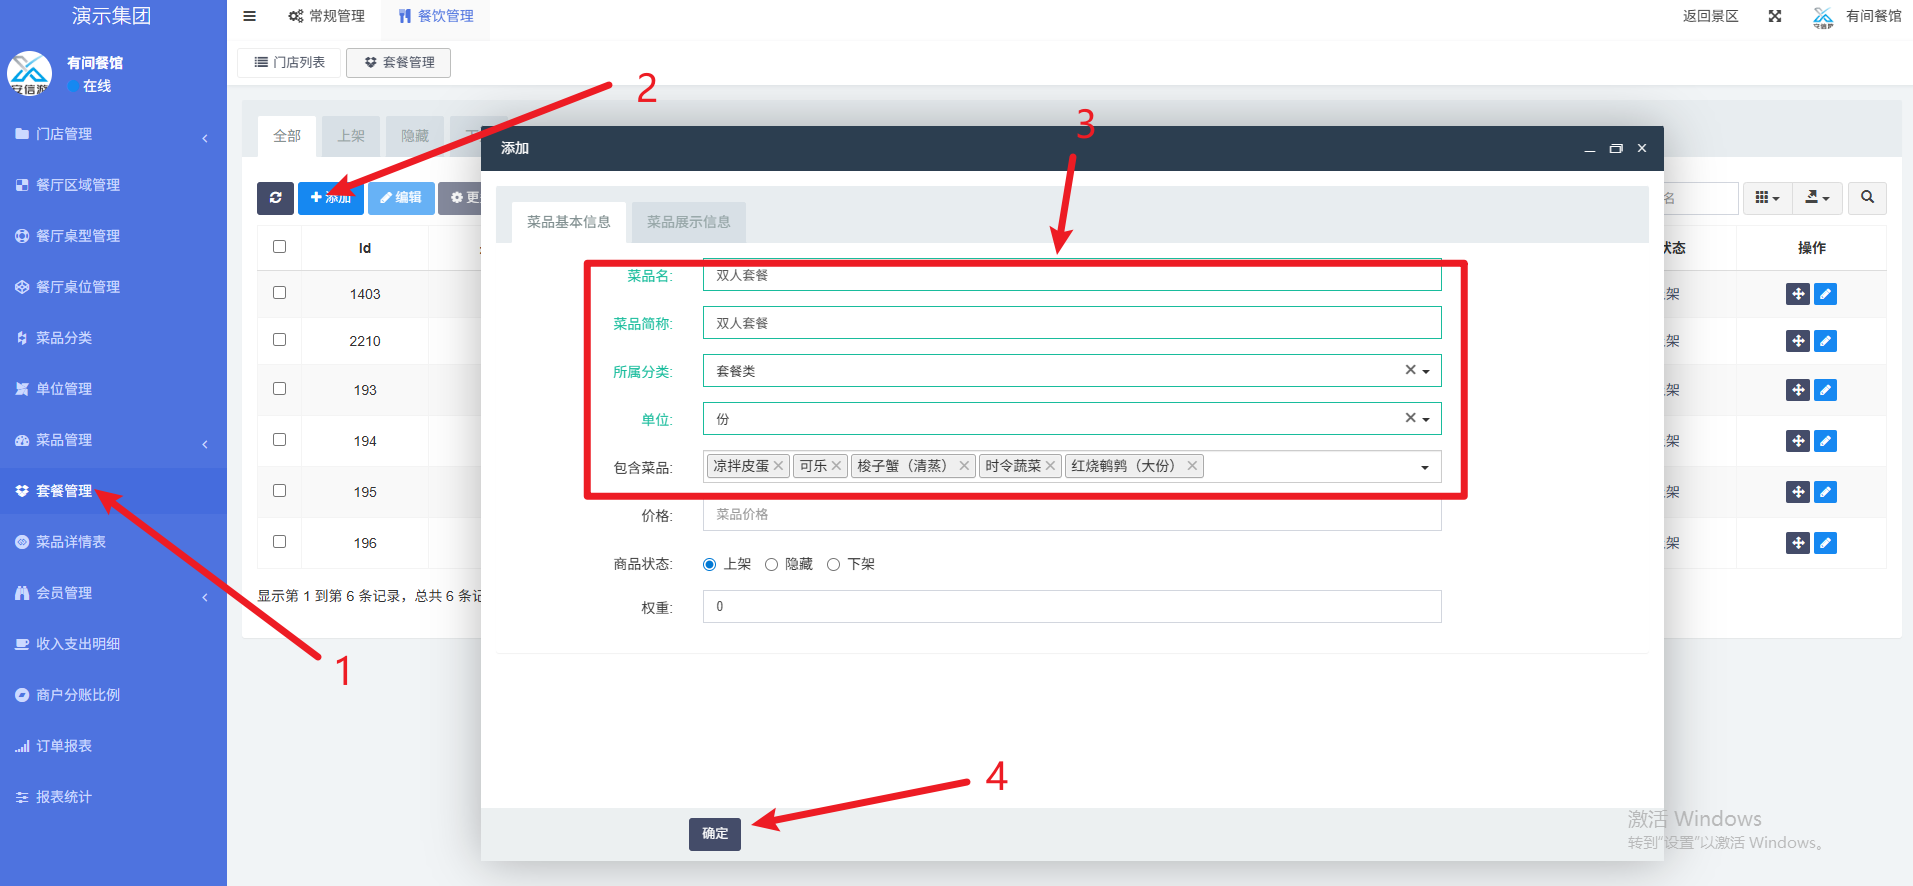The height and width of the screenshot is (886, 1913).
Task: Click drag handle icon for row 193
Action: coord(1798,390)
